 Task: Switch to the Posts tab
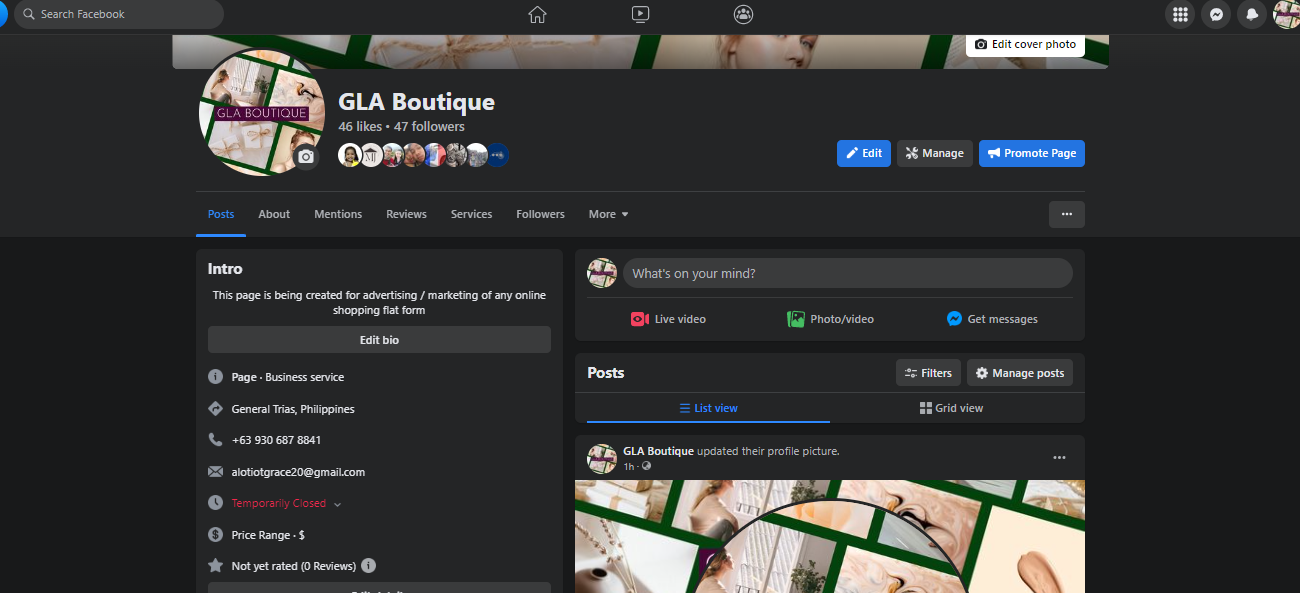click(221, 214)
